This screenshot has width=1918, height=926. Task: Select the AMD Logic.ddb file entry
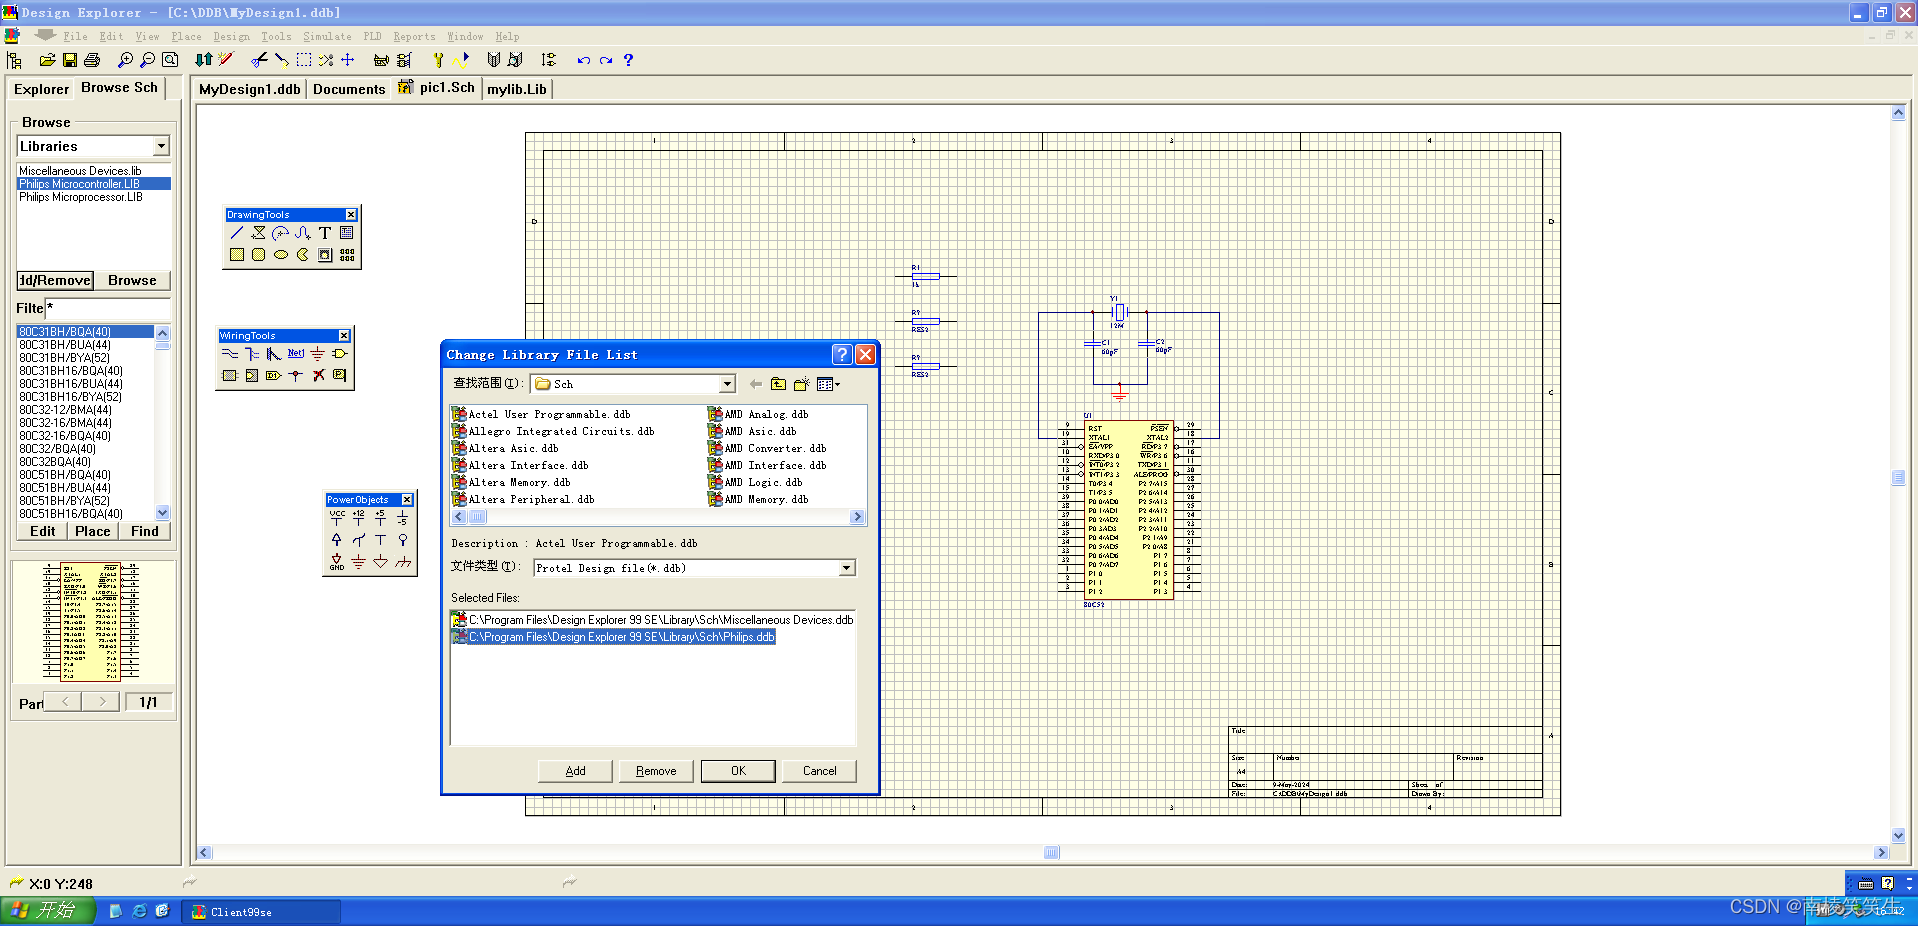tap(765, 482)
